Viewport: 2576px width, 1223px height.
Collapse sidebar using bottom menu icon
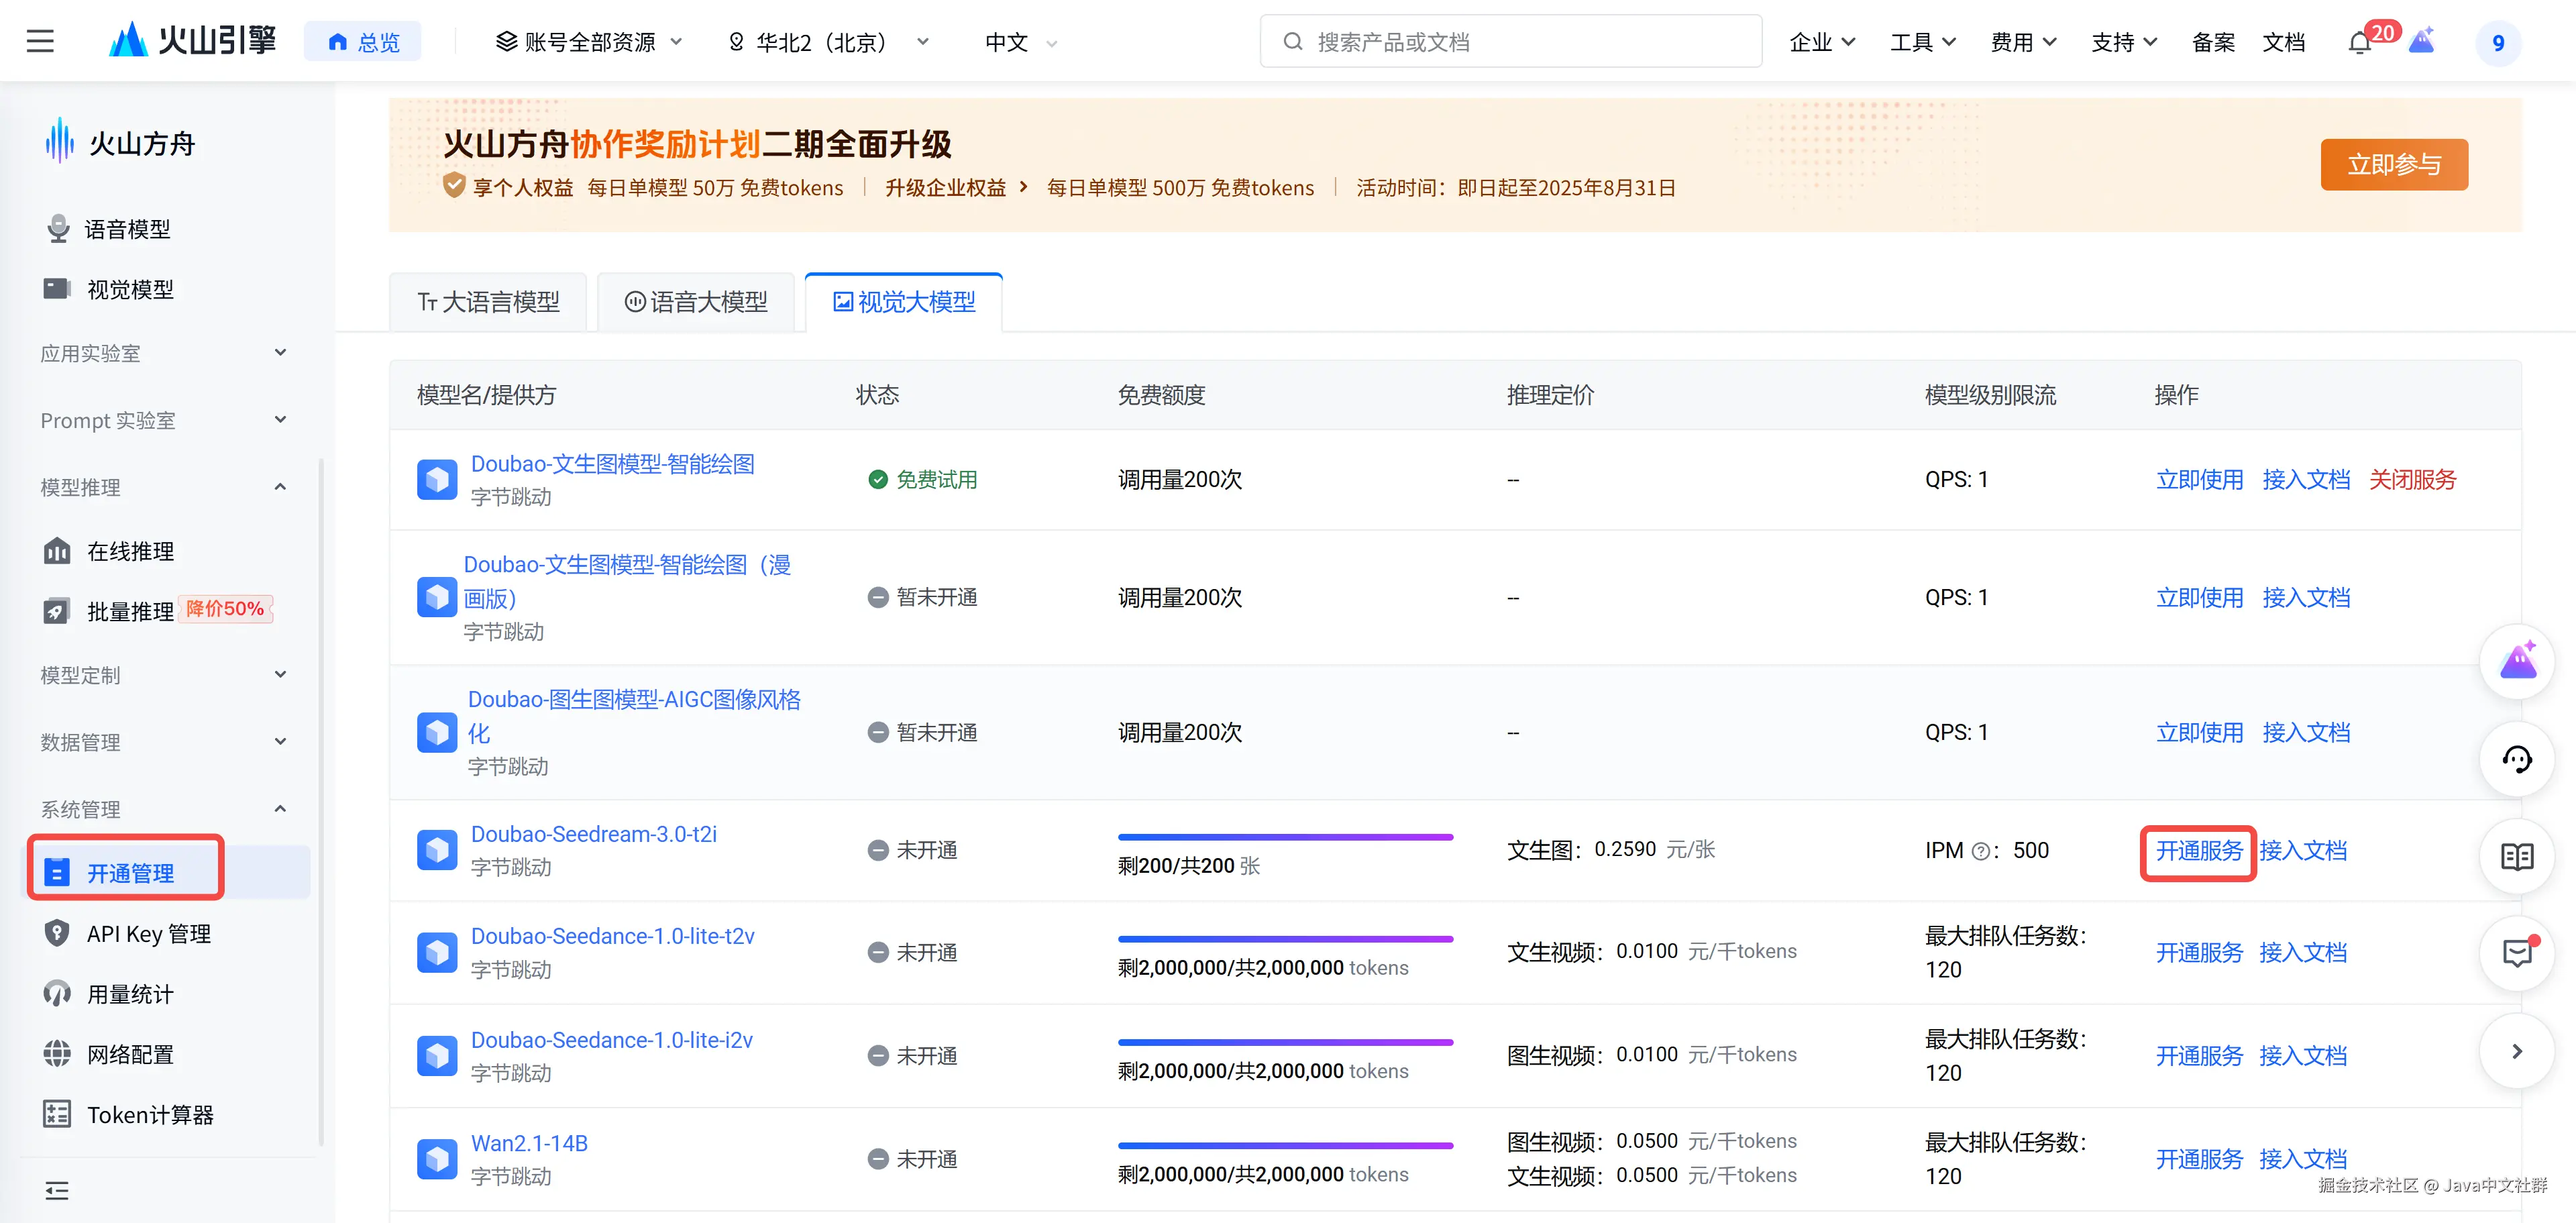[x=57, y=1190]
